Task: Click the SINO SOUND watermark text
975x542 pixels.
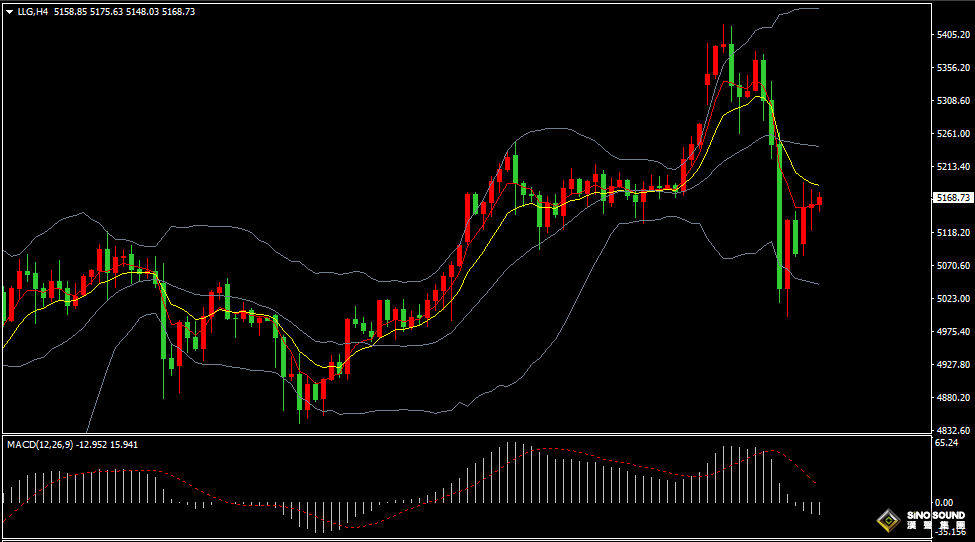Action: point(935,516)
